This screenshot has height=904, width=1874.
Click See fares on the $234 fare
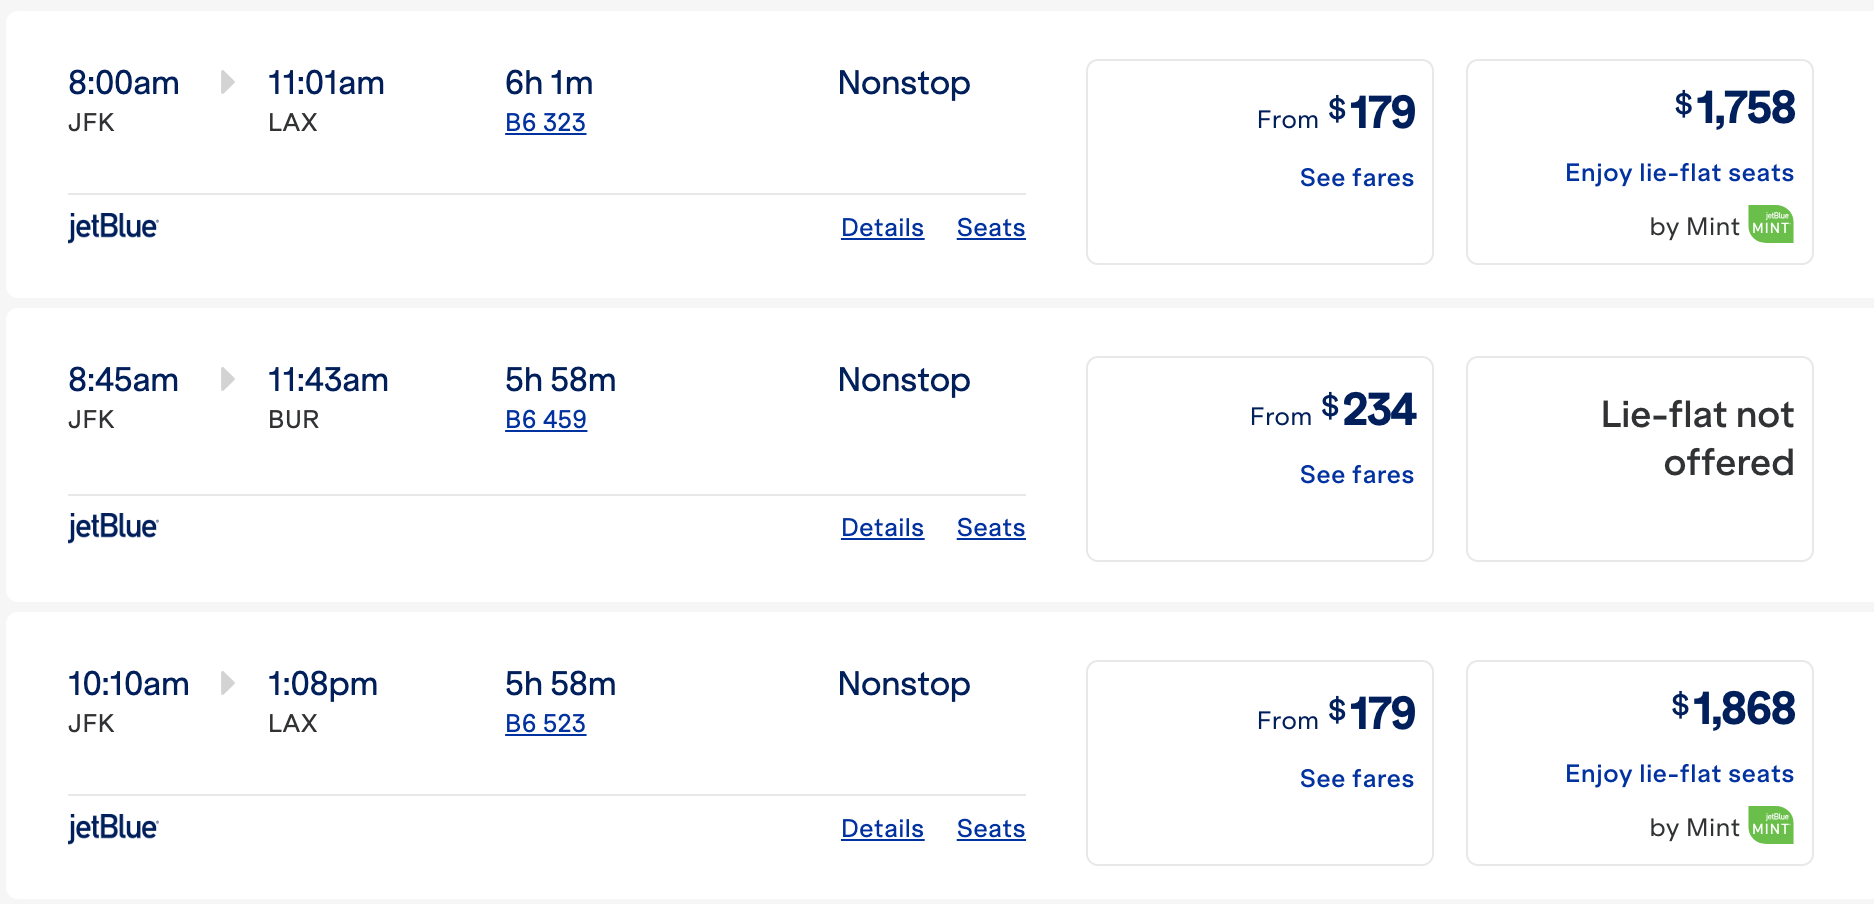tap(1356, 474)
